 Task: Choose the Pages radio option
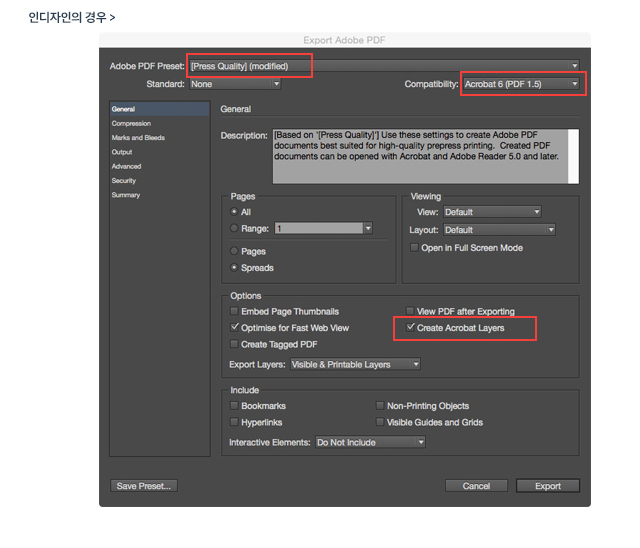coord(234,251)
